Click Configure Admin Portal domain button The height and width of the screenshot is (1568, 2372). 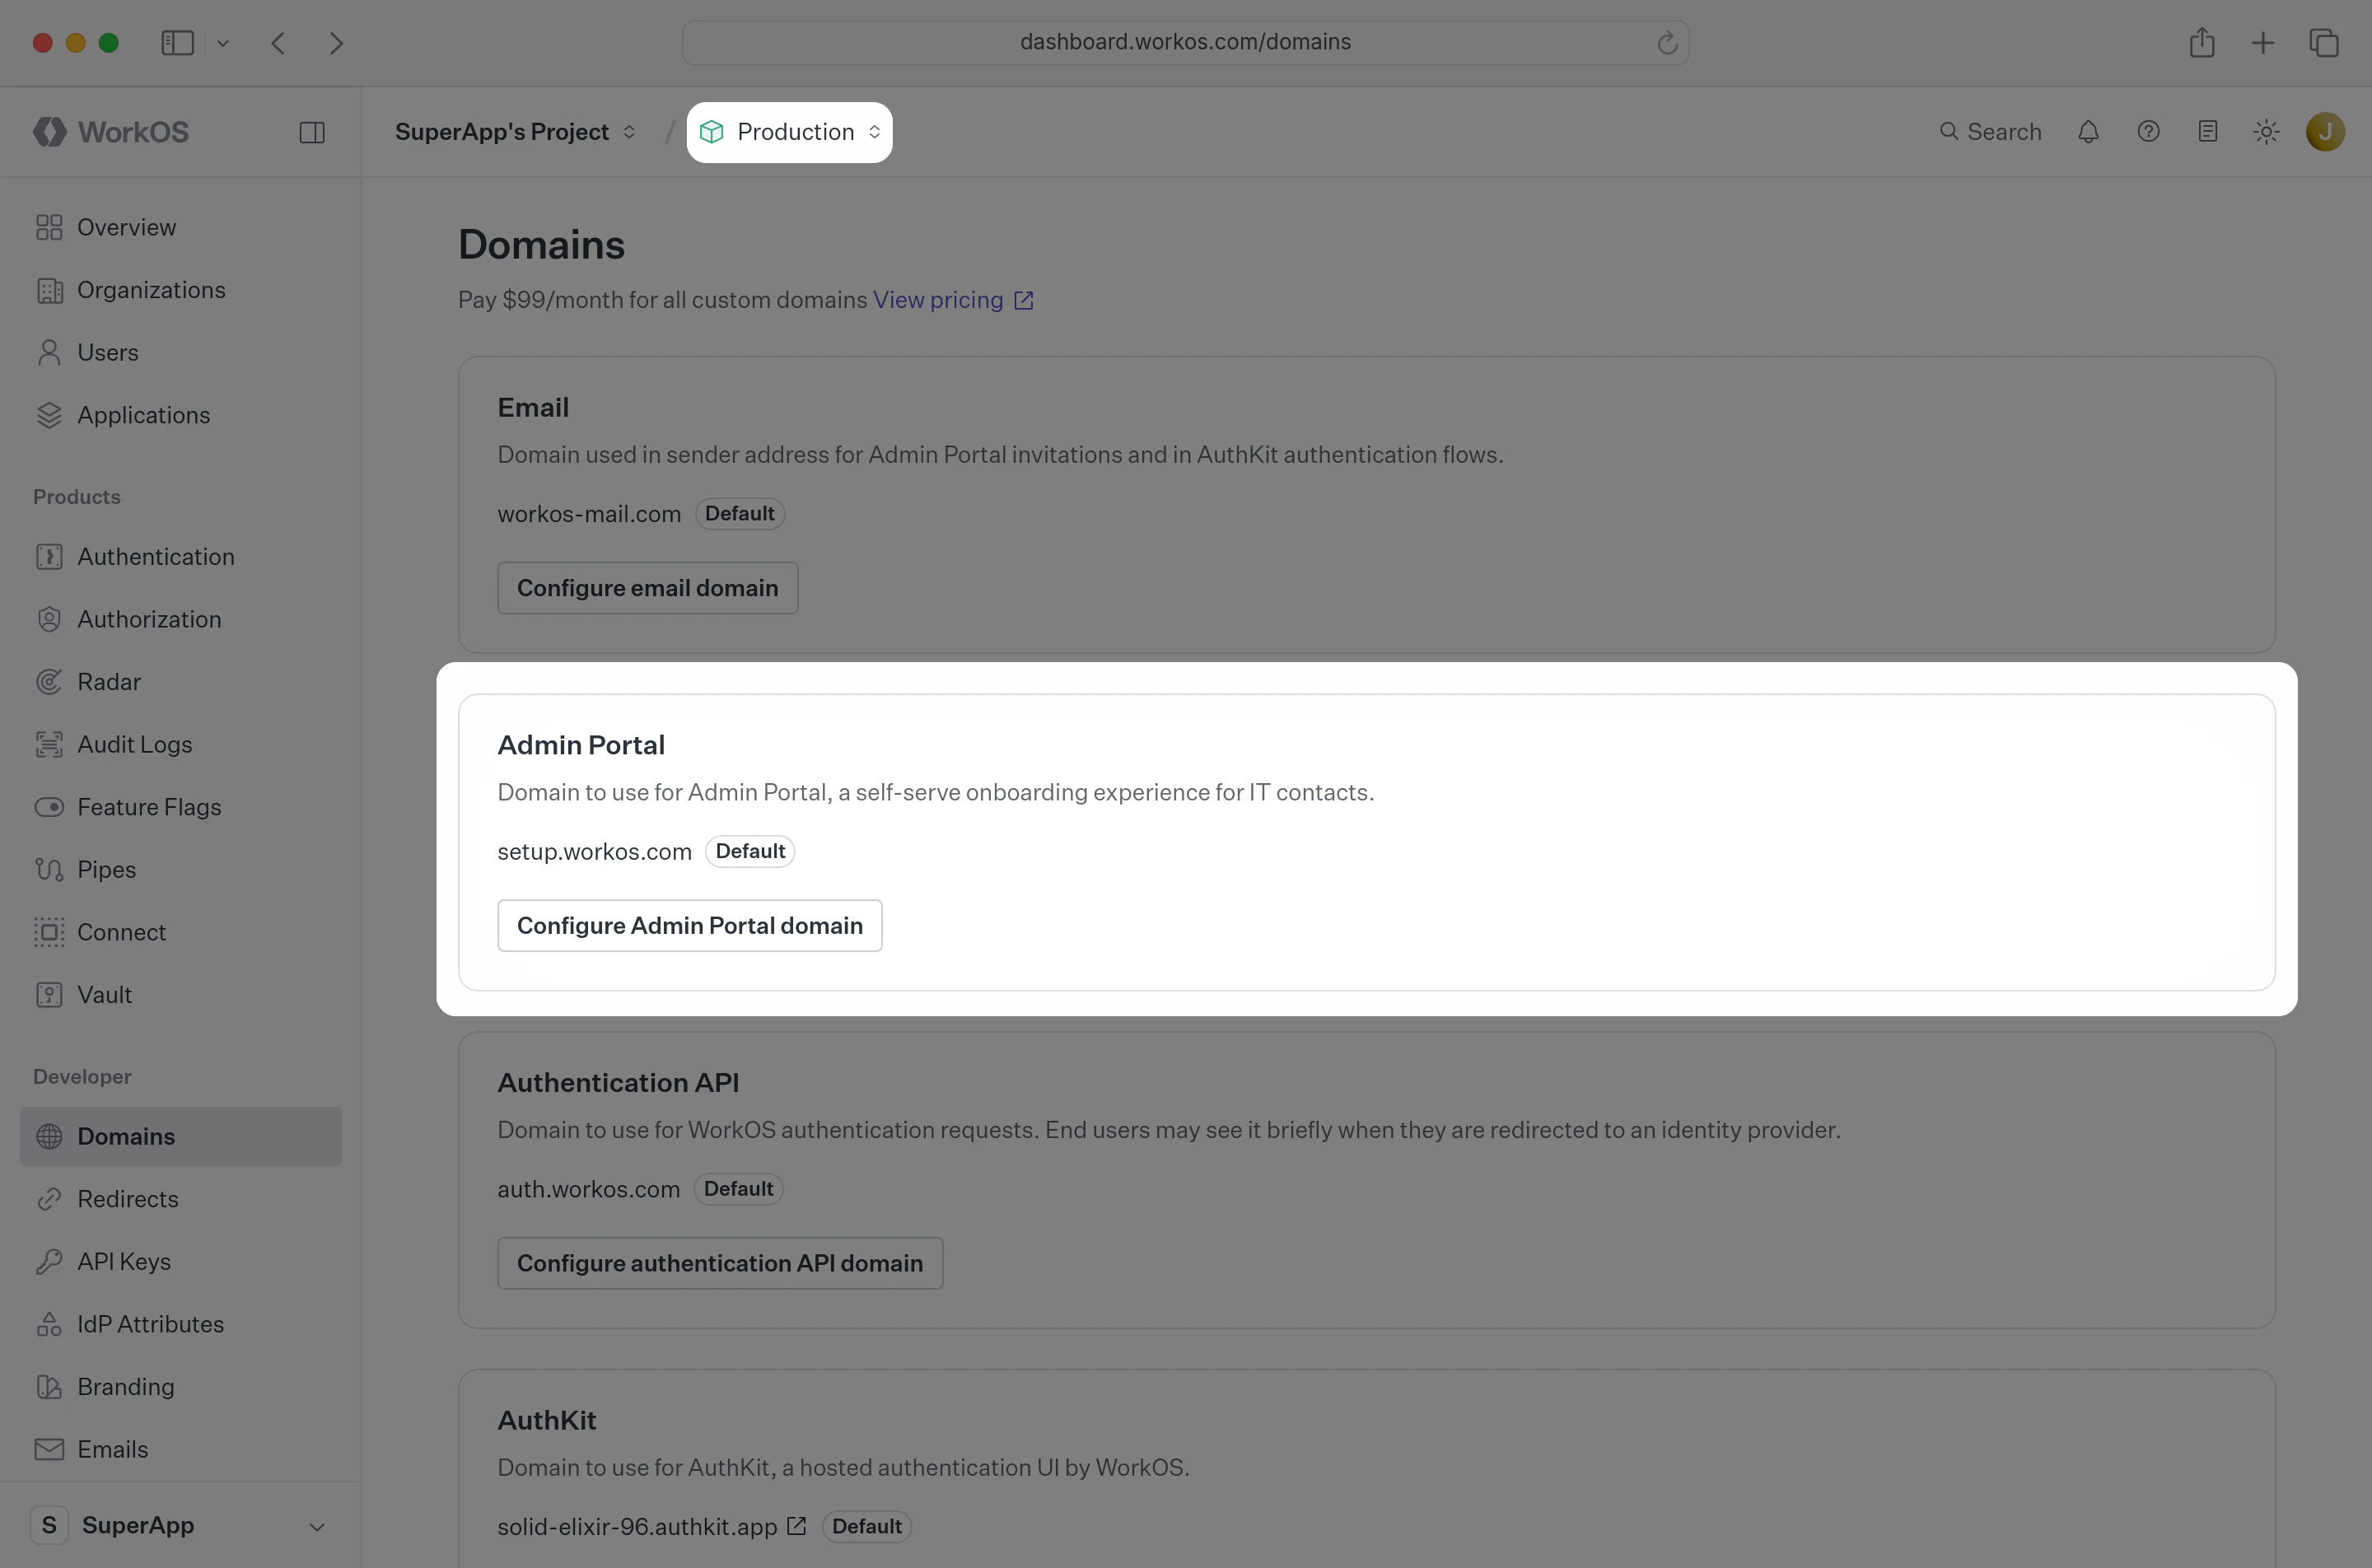pyautogui.click(x=690, y=926)
